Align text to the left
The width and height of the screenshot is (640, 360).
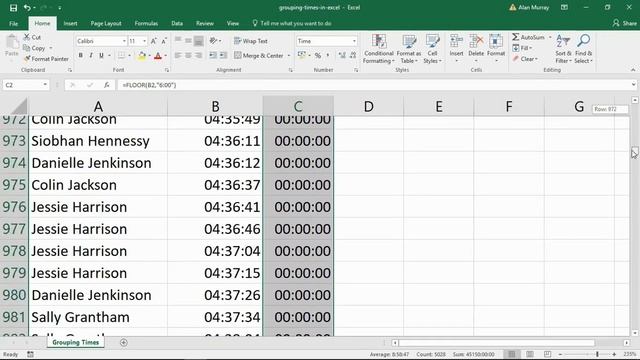click(x=178, y=55)
